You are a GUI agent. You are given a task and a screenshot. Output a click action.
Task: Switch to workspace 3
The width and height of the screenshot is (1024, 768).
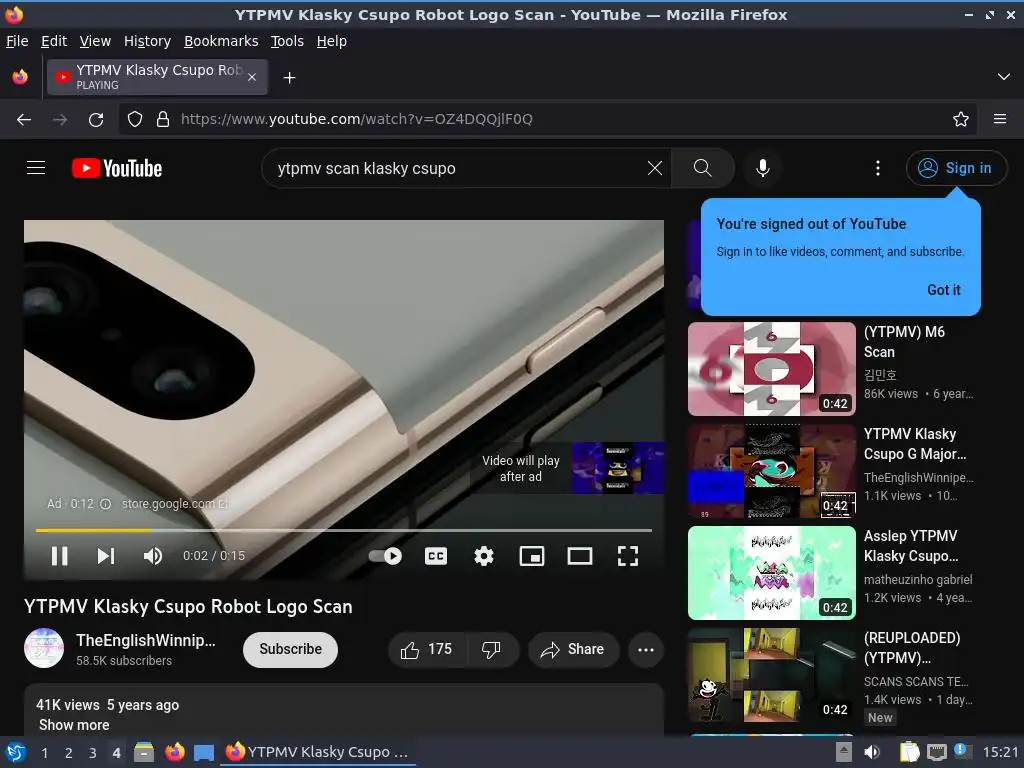(x=93, y=753)
